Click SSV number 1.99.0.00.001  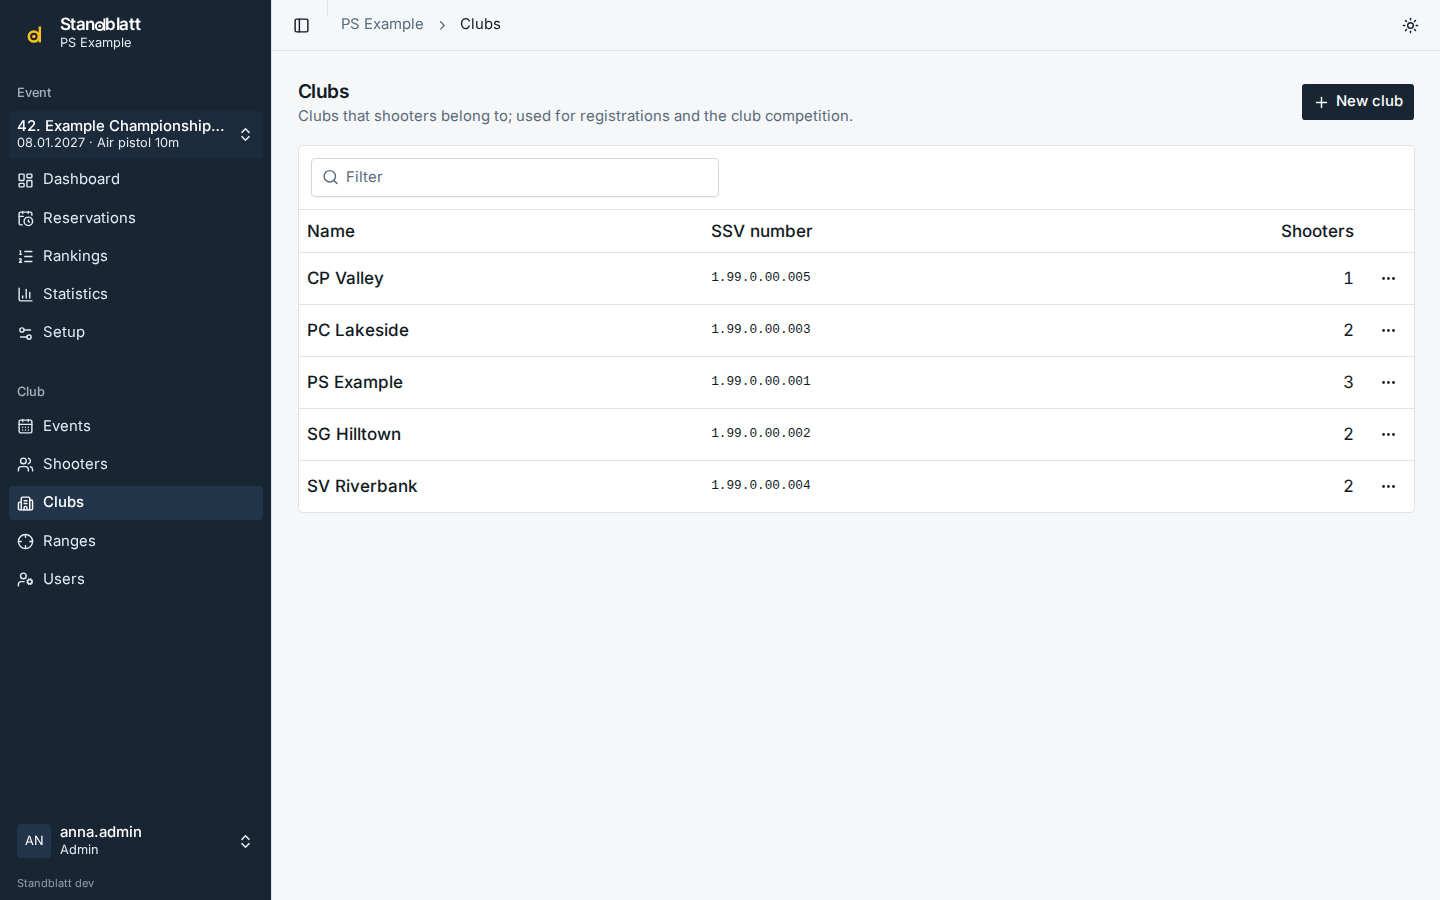click(761, 381)
